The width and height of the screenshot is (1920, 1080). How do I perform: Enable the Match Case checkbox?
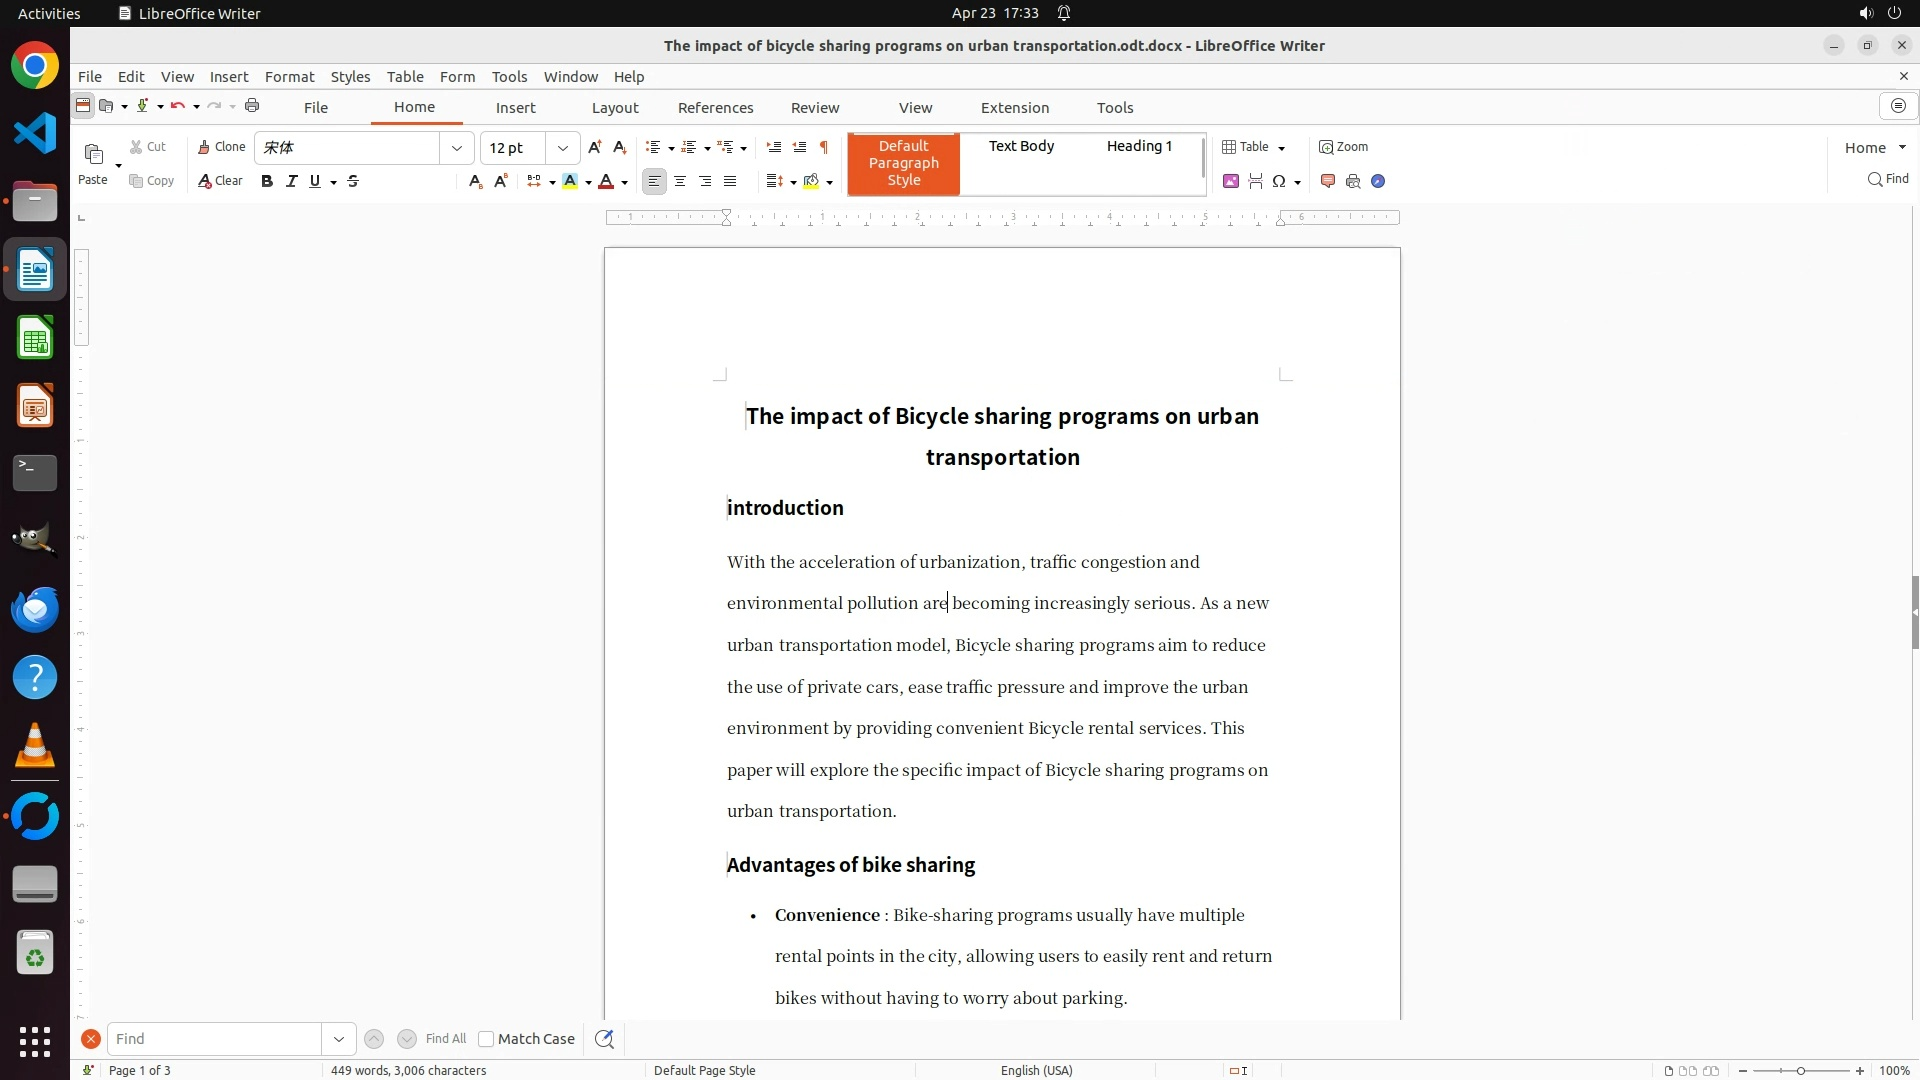click(486, 1039)
